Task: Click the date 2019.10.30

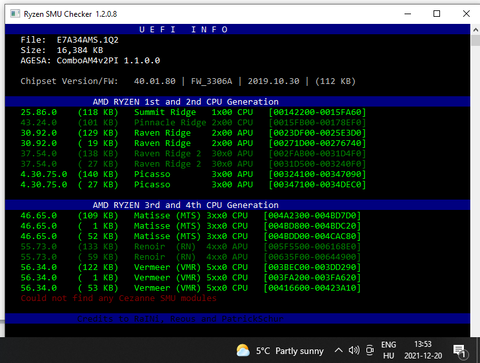Action: (x=273, y=81)
